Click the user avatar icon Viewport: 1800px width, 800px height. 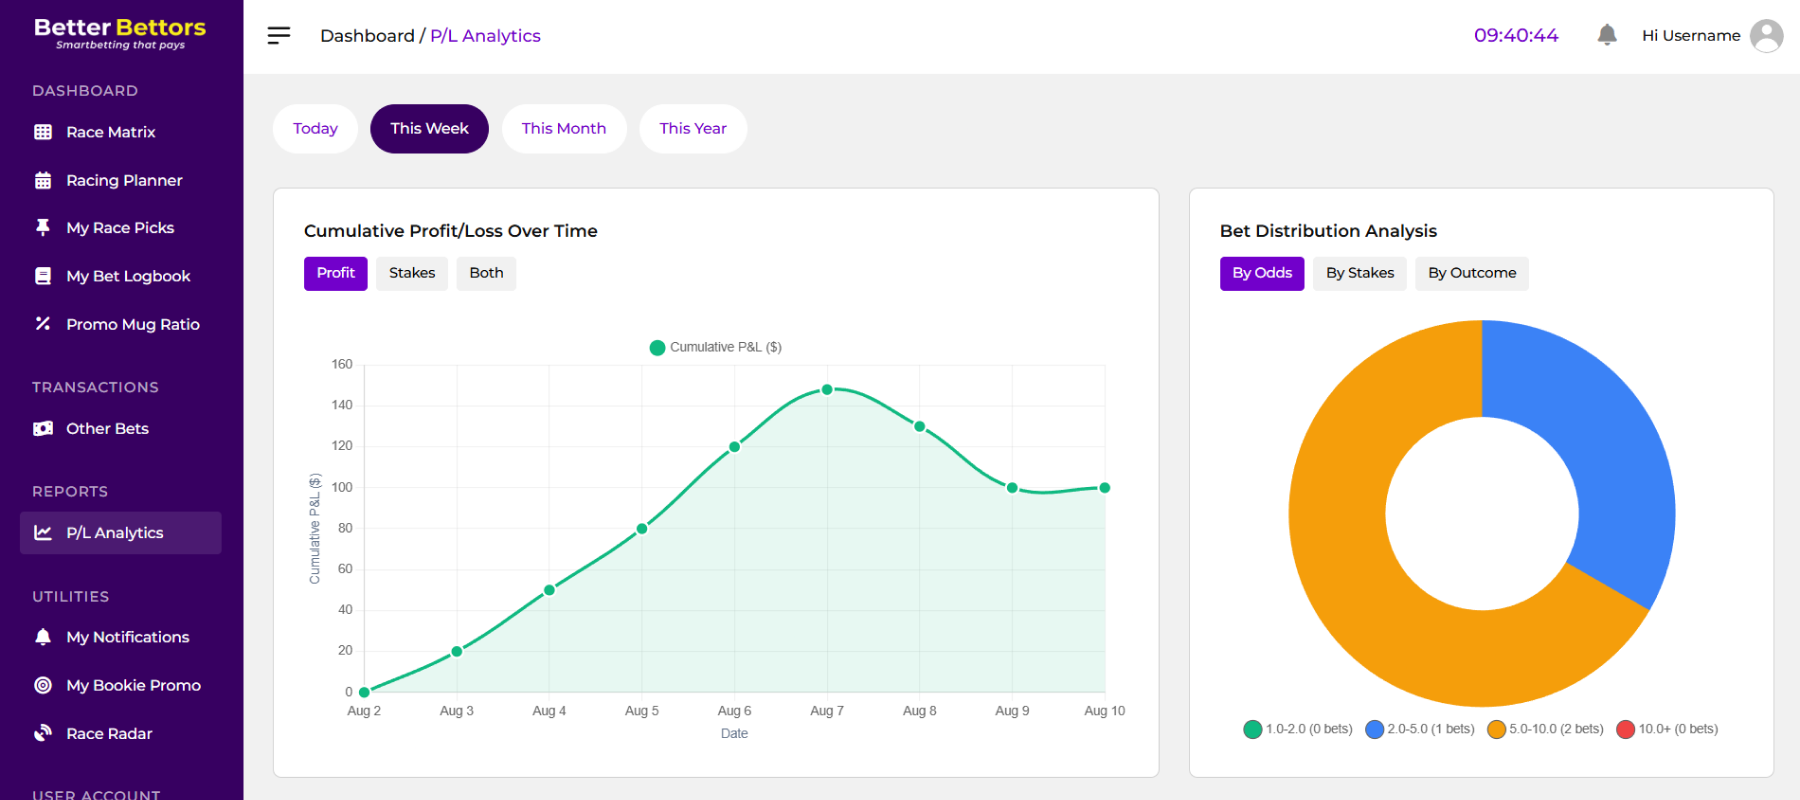1766,36
